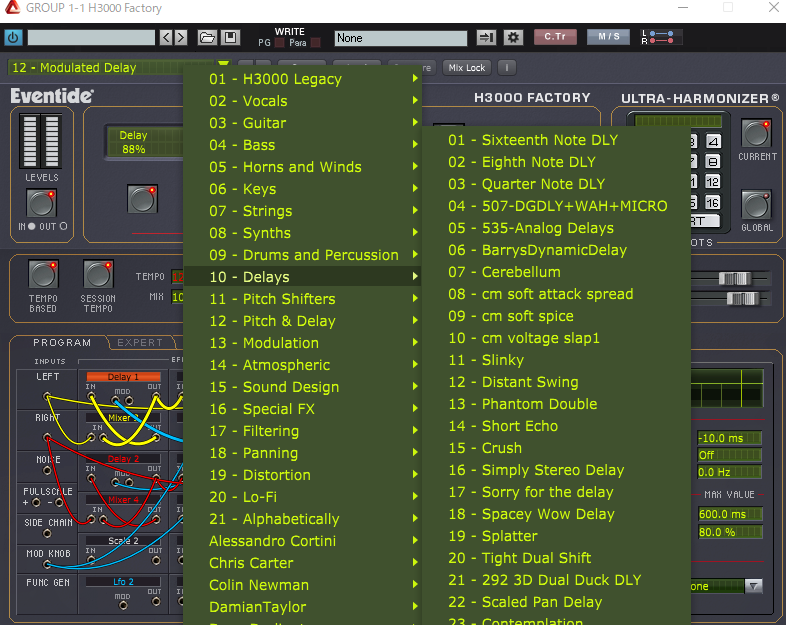Click the empty preset name field in the toolbar
786x625 pixels.
point(91,38)
